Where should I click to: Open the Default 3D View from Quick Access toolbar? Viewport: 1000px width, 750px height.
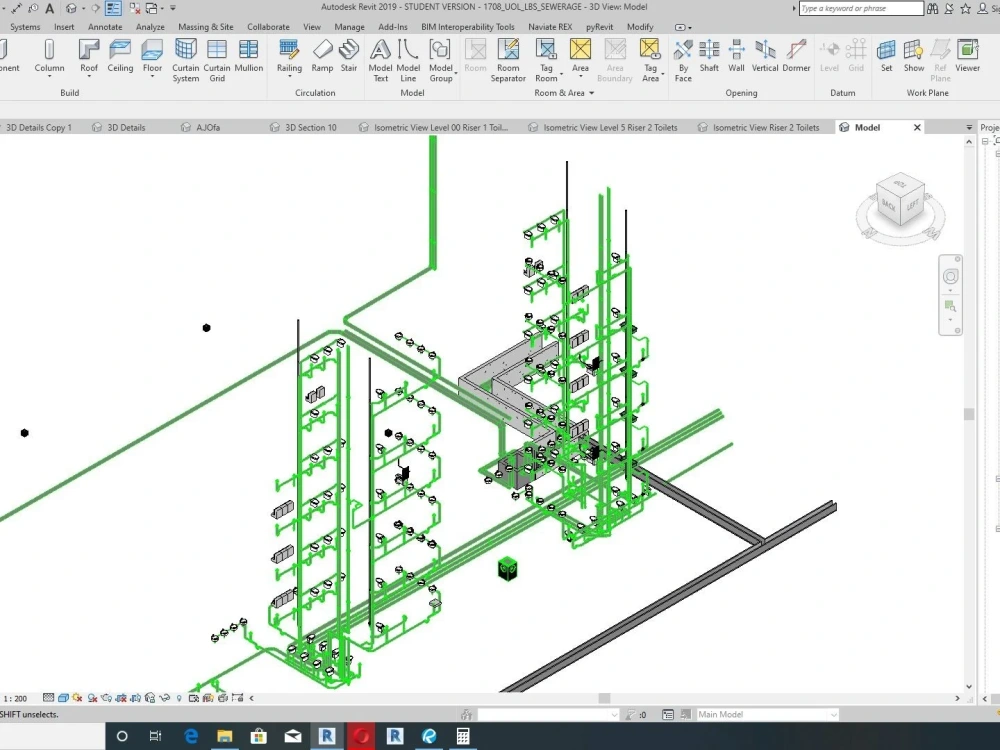point(70,8)
